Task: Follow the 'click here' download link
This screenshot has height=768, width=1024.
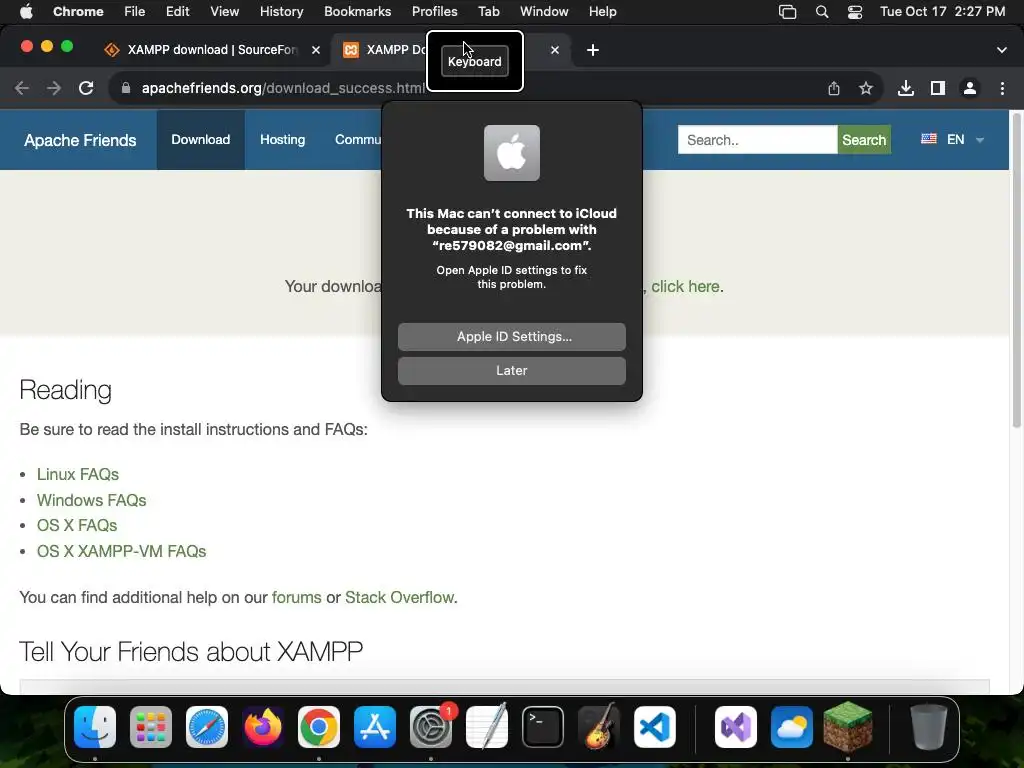Action: click(685, 287)
